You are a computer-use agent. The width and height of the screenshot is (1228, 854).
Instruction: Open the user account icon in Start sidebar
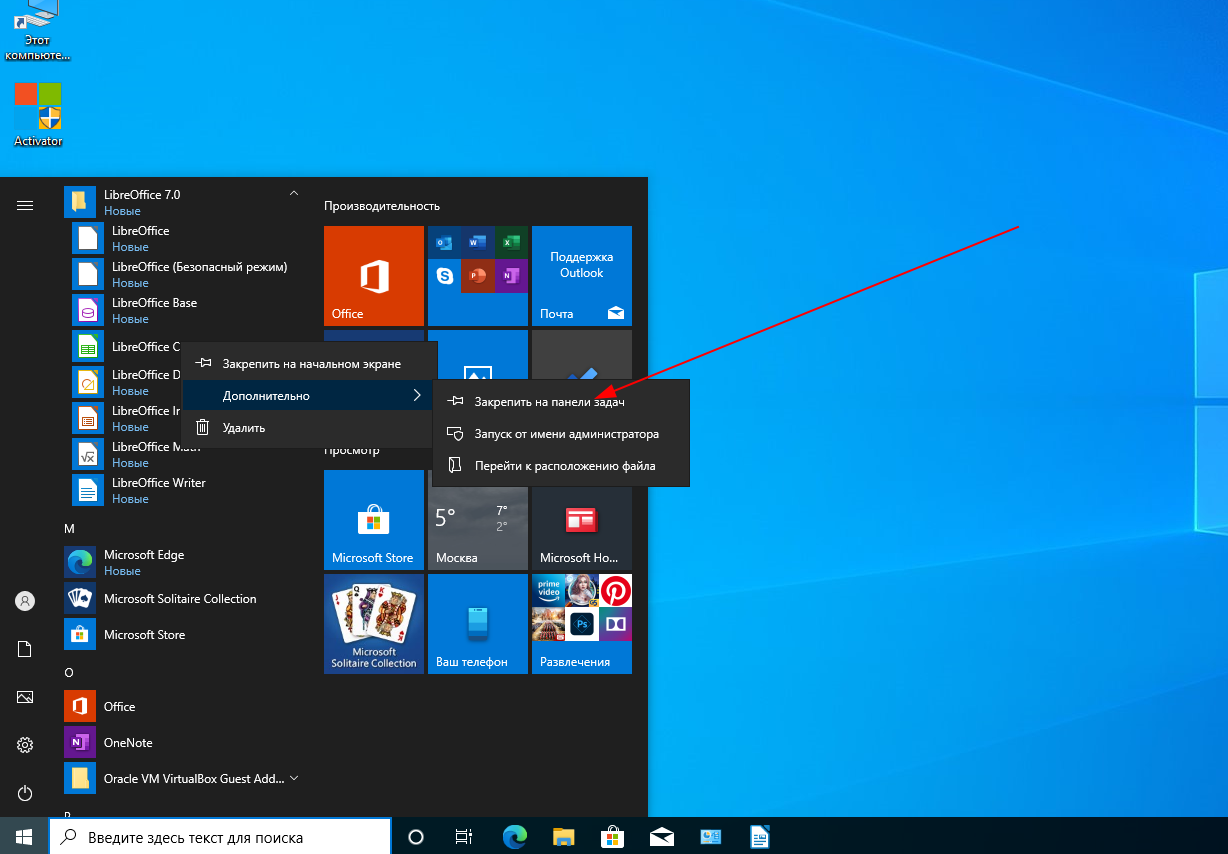tap(25, 601)
